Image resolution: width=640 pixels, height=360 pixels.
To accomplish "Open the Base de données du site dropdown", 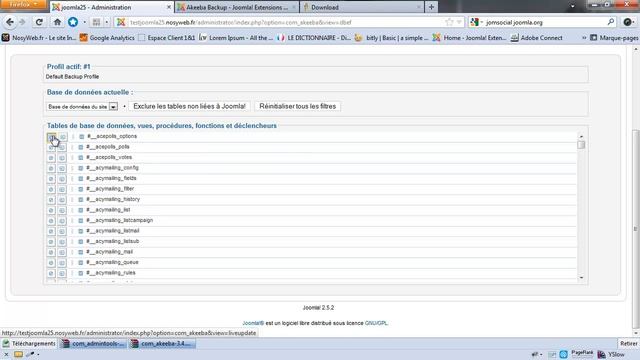I will coord(82,107).
